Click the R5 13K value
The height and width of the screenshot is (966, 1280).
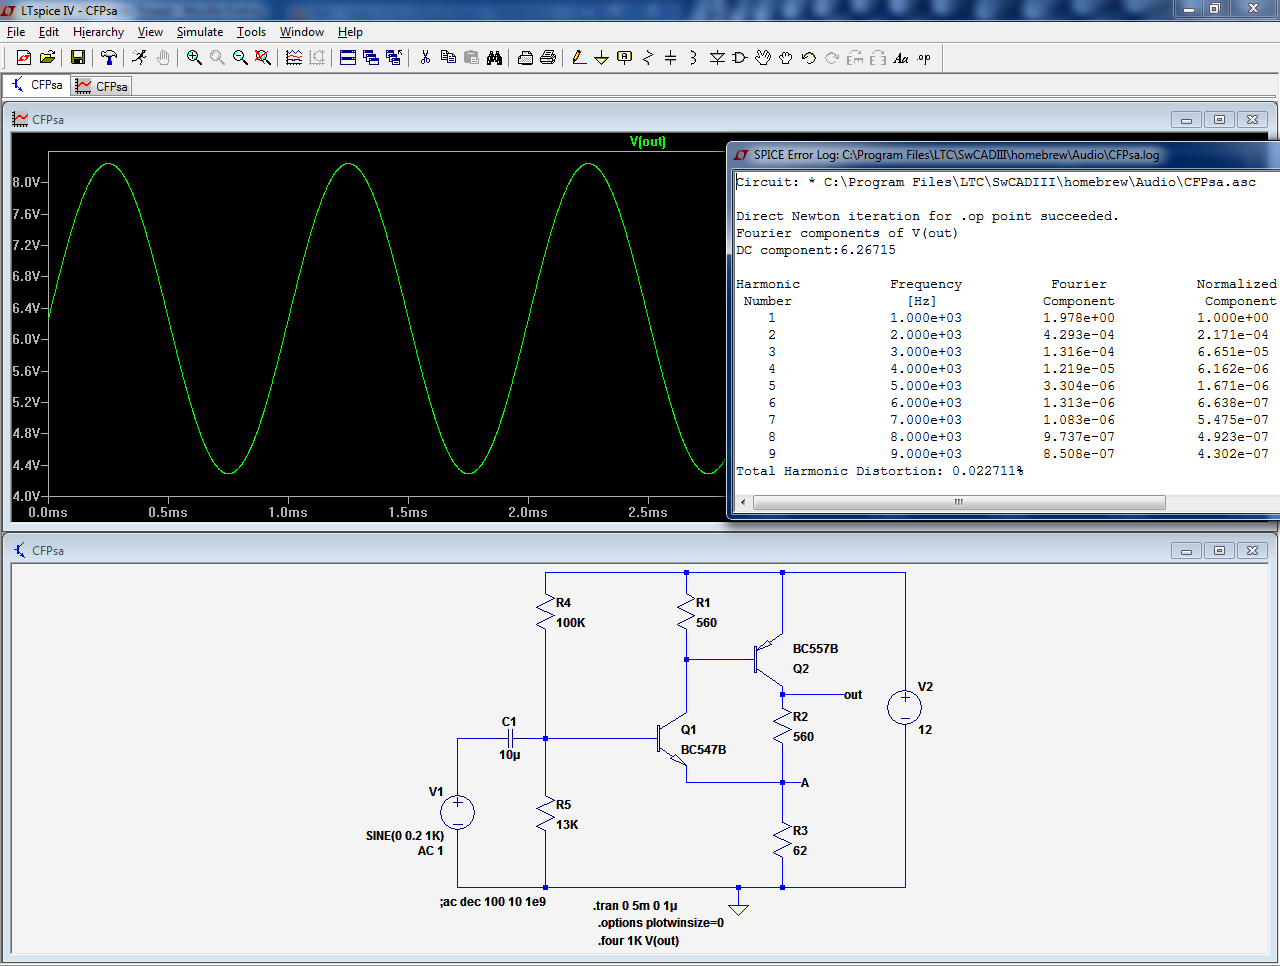[x=567, y=825]
